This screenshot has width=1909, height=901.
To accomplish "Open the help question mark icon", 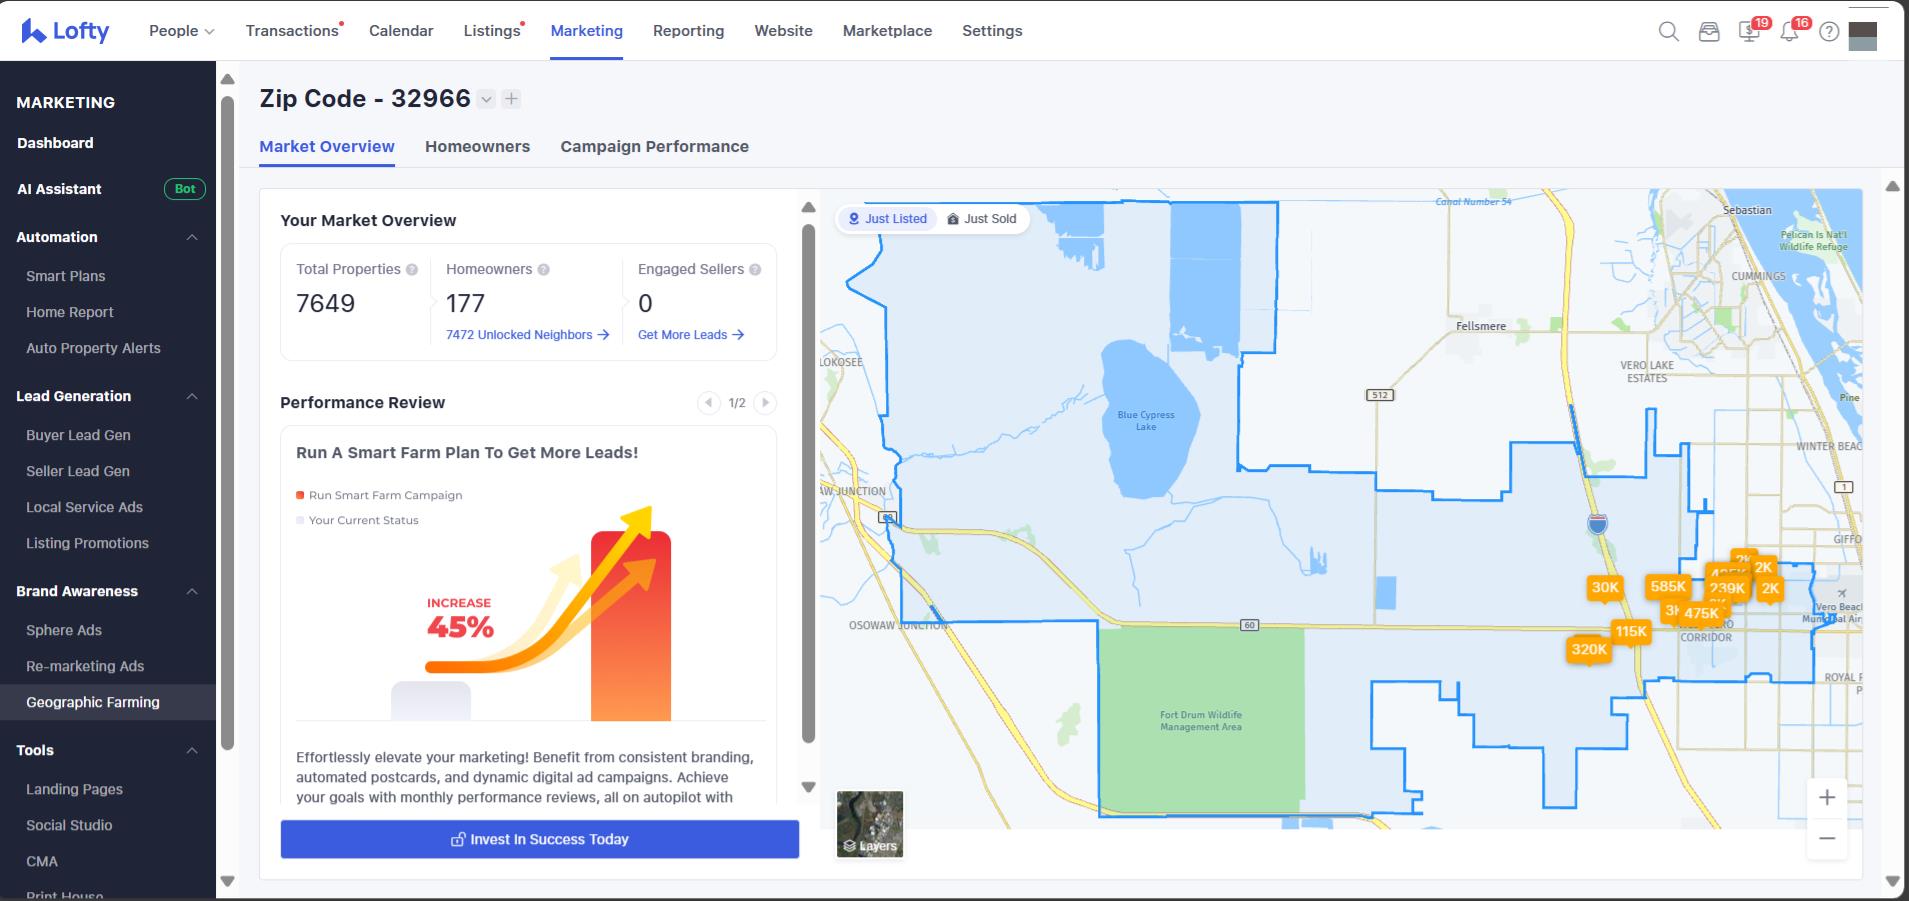I will [x=1829, y=32].
